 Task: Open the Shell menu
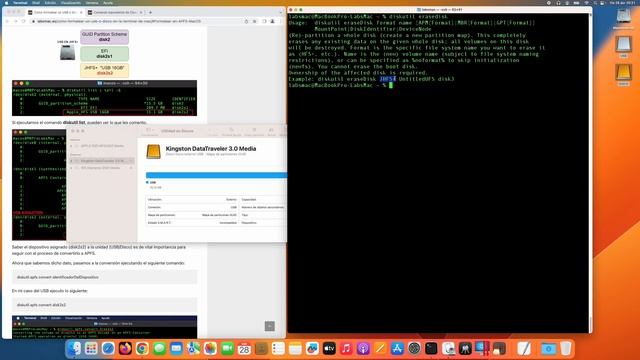pyautogui.click(x=36, y=2)
